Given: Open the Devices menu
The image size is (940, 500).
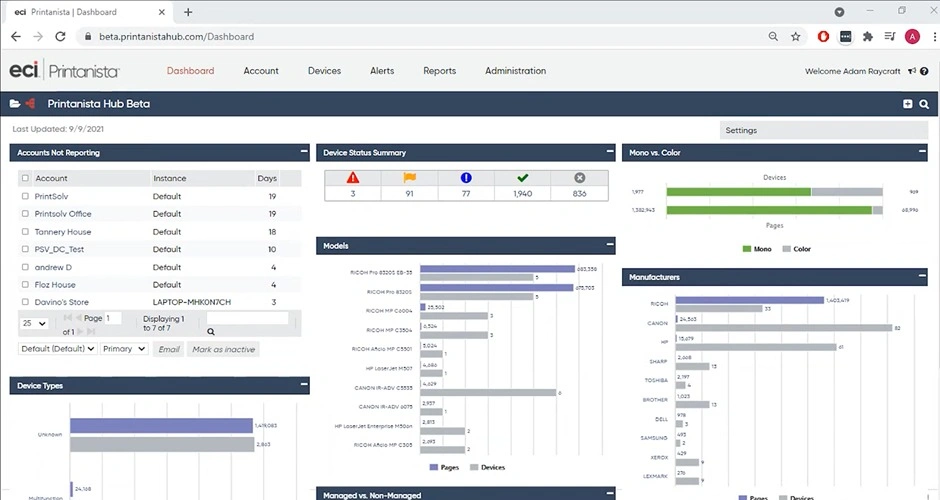Looking at the screenshot, I should [x=324, y=71].
